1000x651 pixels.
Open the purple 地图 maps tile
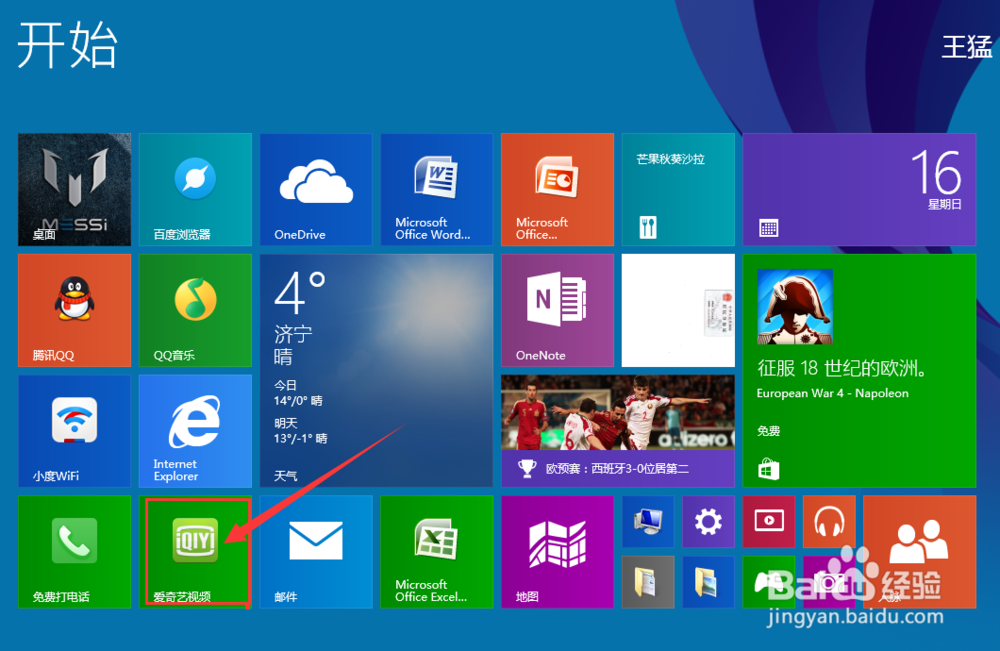(557, 552)
